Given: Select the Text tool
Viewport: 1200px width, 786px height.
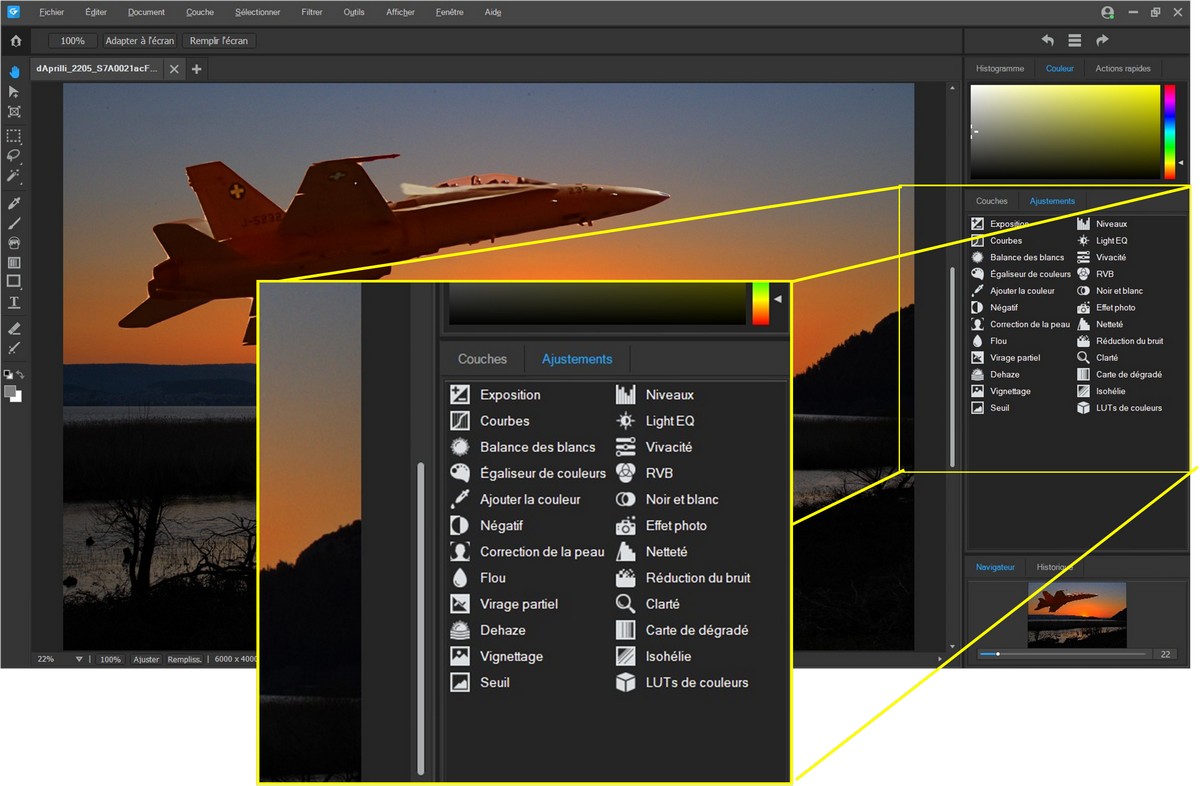Looking at the screenshot, I should (14, 302).
